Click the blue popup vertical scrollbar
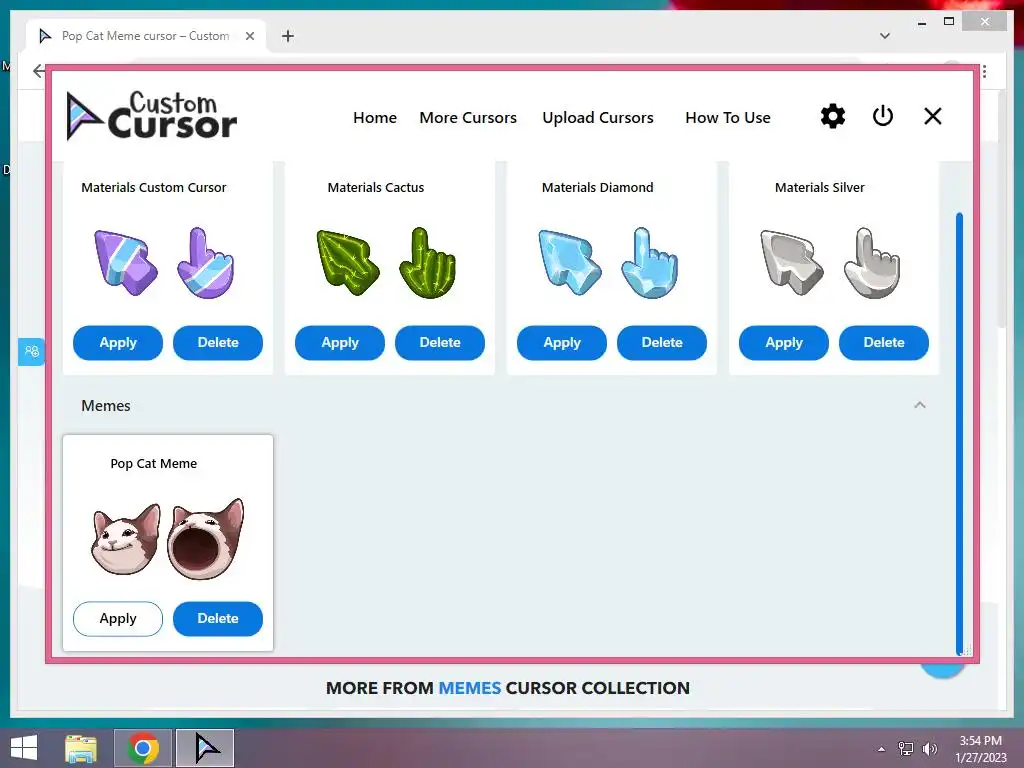The image size is (1024, 768). click(959, 432)
